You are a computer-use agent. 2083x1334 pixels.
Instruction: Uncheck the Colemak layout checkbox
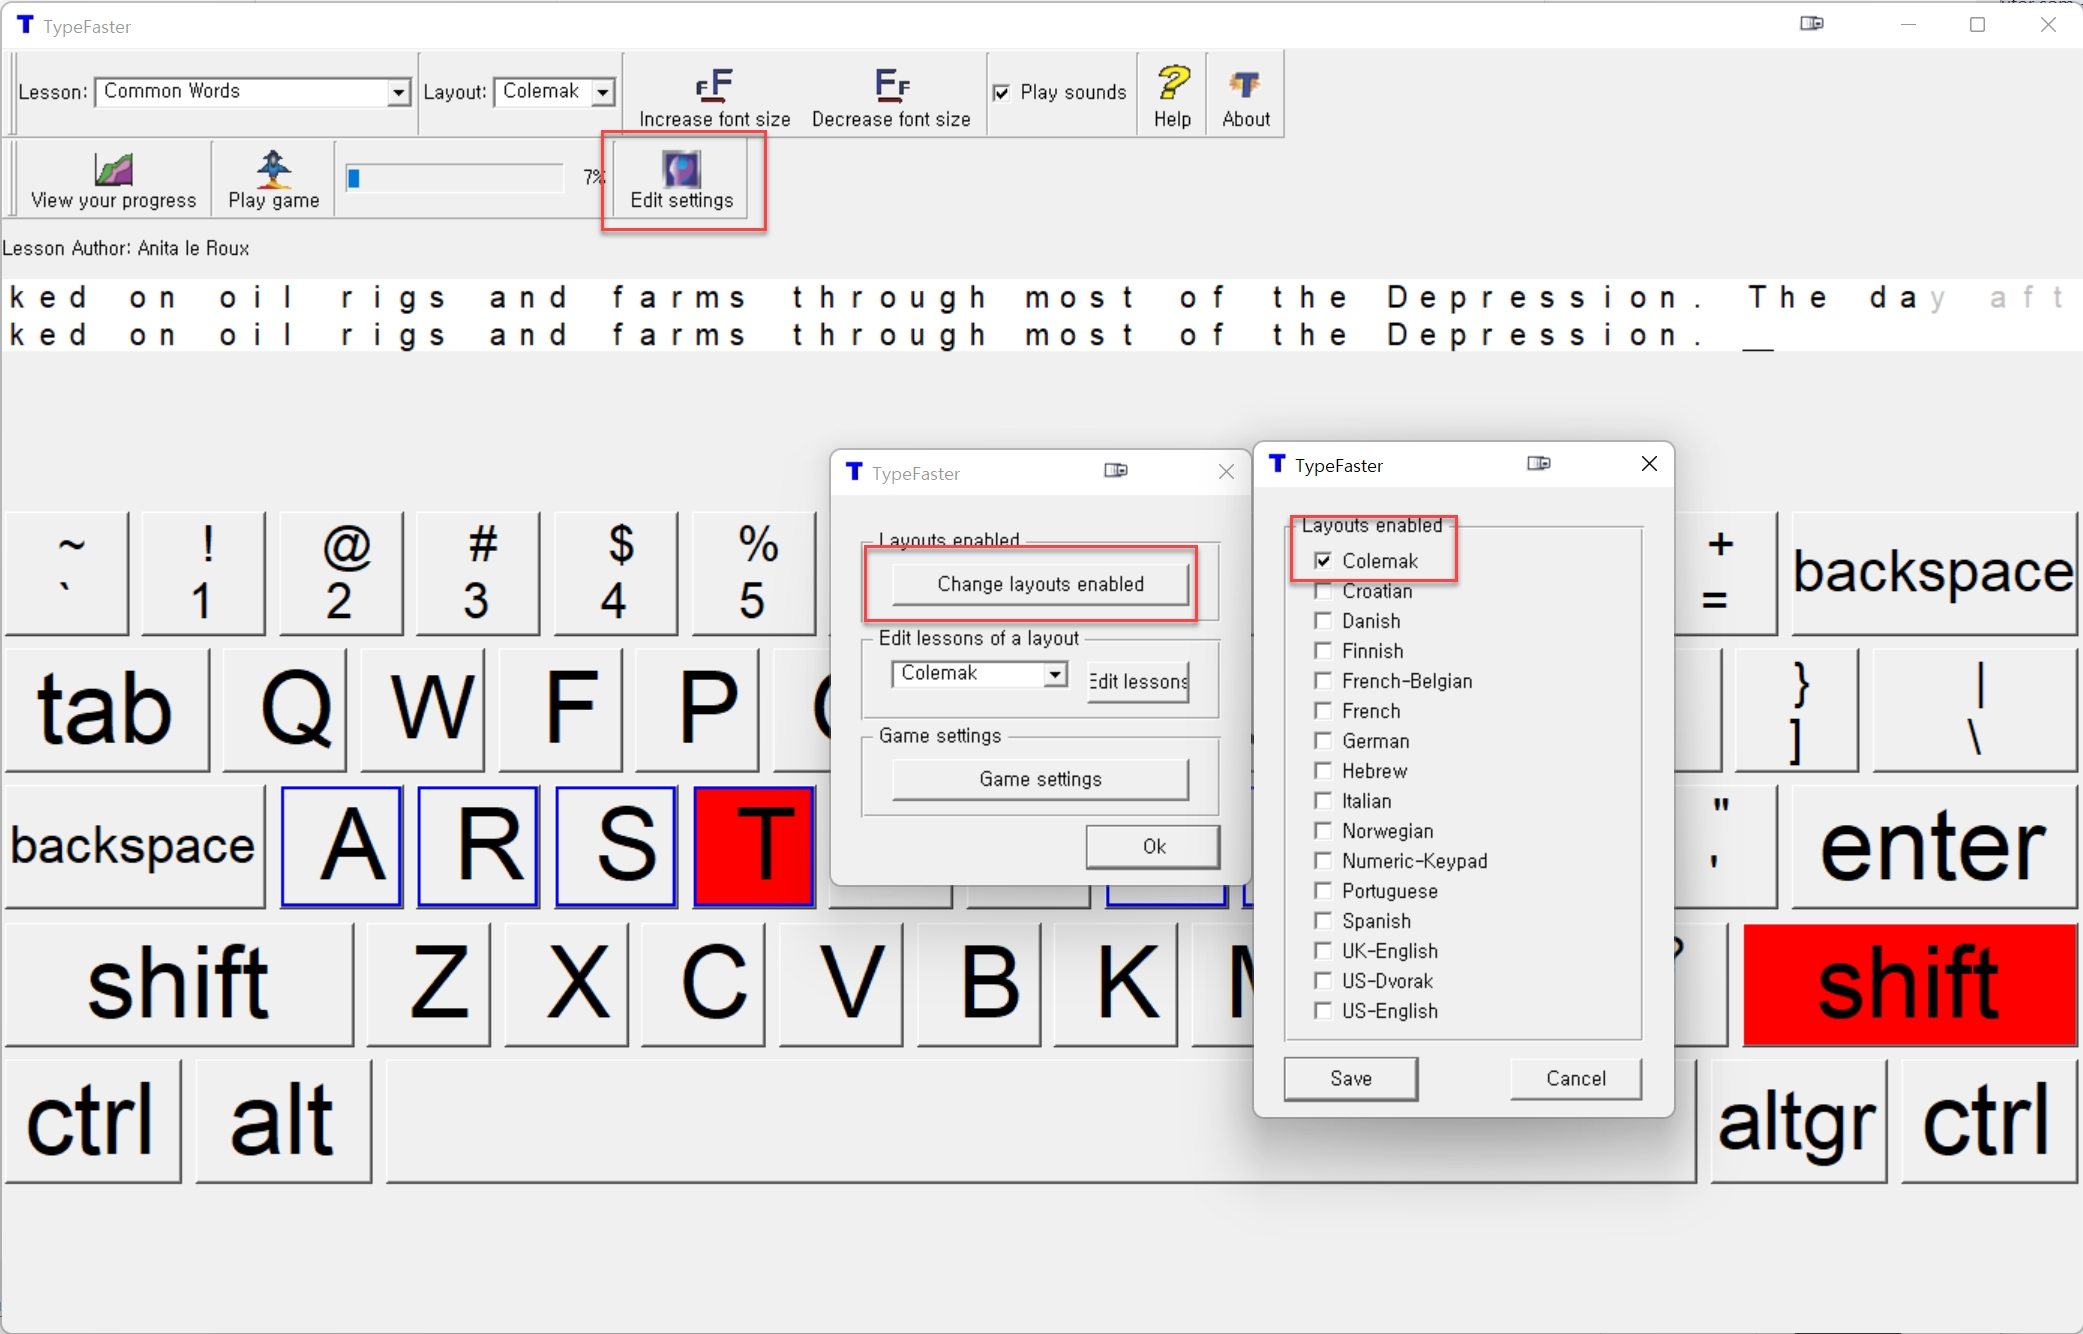pos(1323,561)
